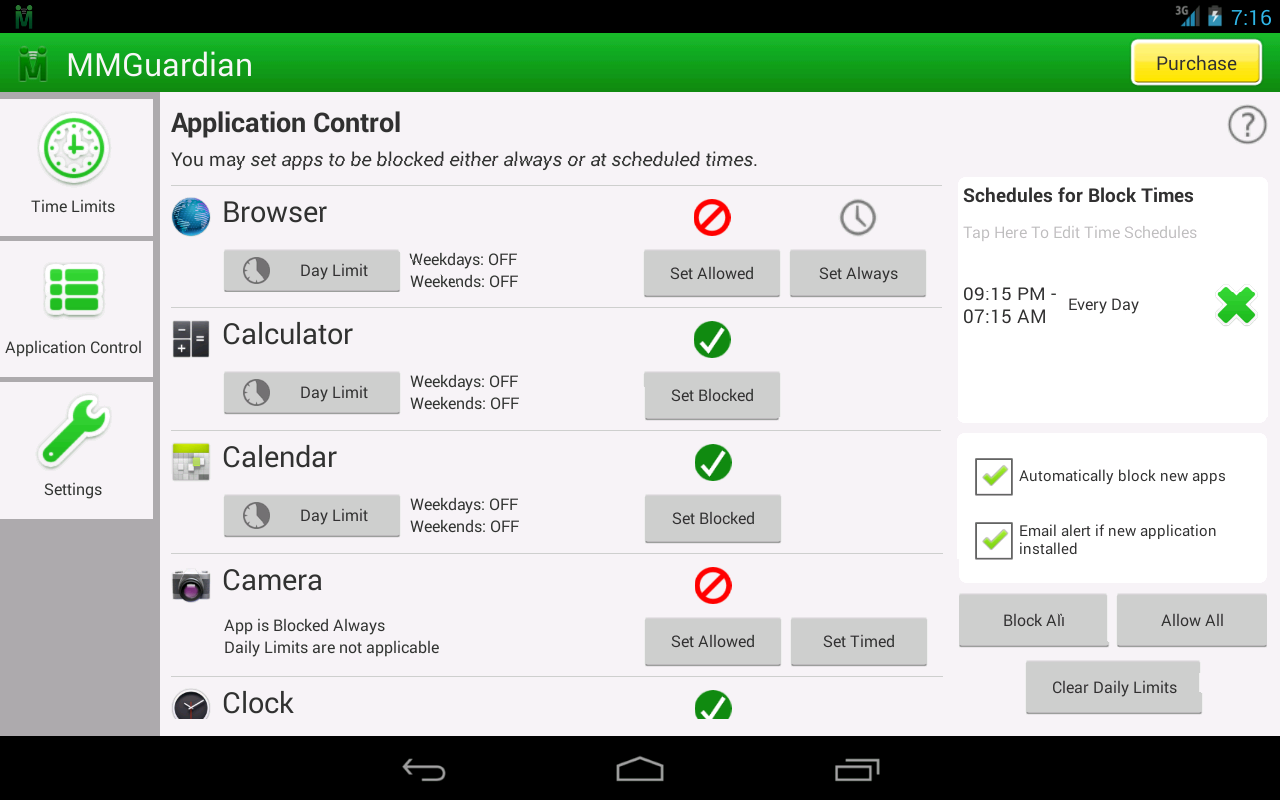Click the help question mark icon
1280x800 pixels.
pos(1246,125)
